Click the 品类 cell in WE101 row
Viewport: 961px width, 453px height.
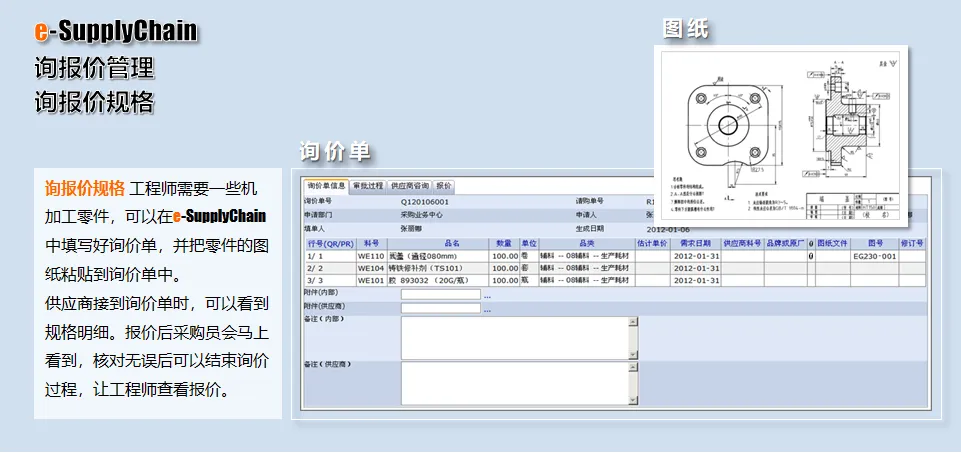(587, 281)
